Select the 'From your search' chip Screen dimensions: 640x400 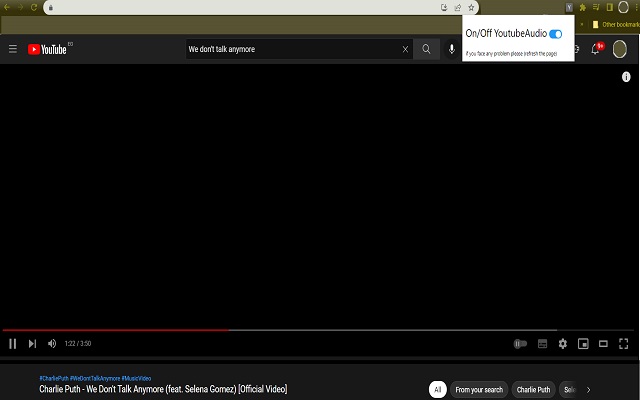(x=479, y=389)
